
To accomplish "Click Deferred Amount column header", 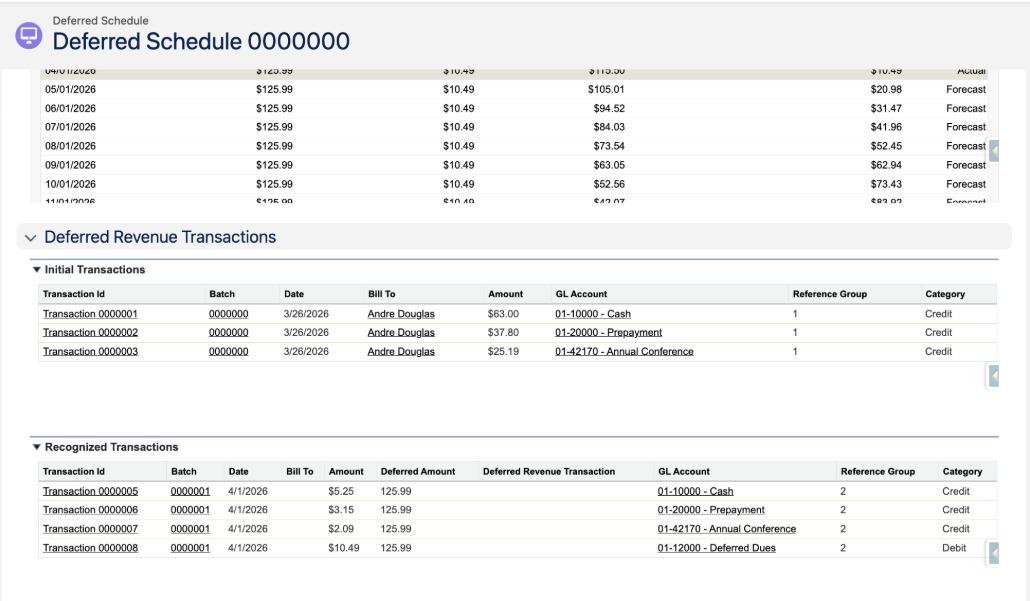I will pos(418,472).
